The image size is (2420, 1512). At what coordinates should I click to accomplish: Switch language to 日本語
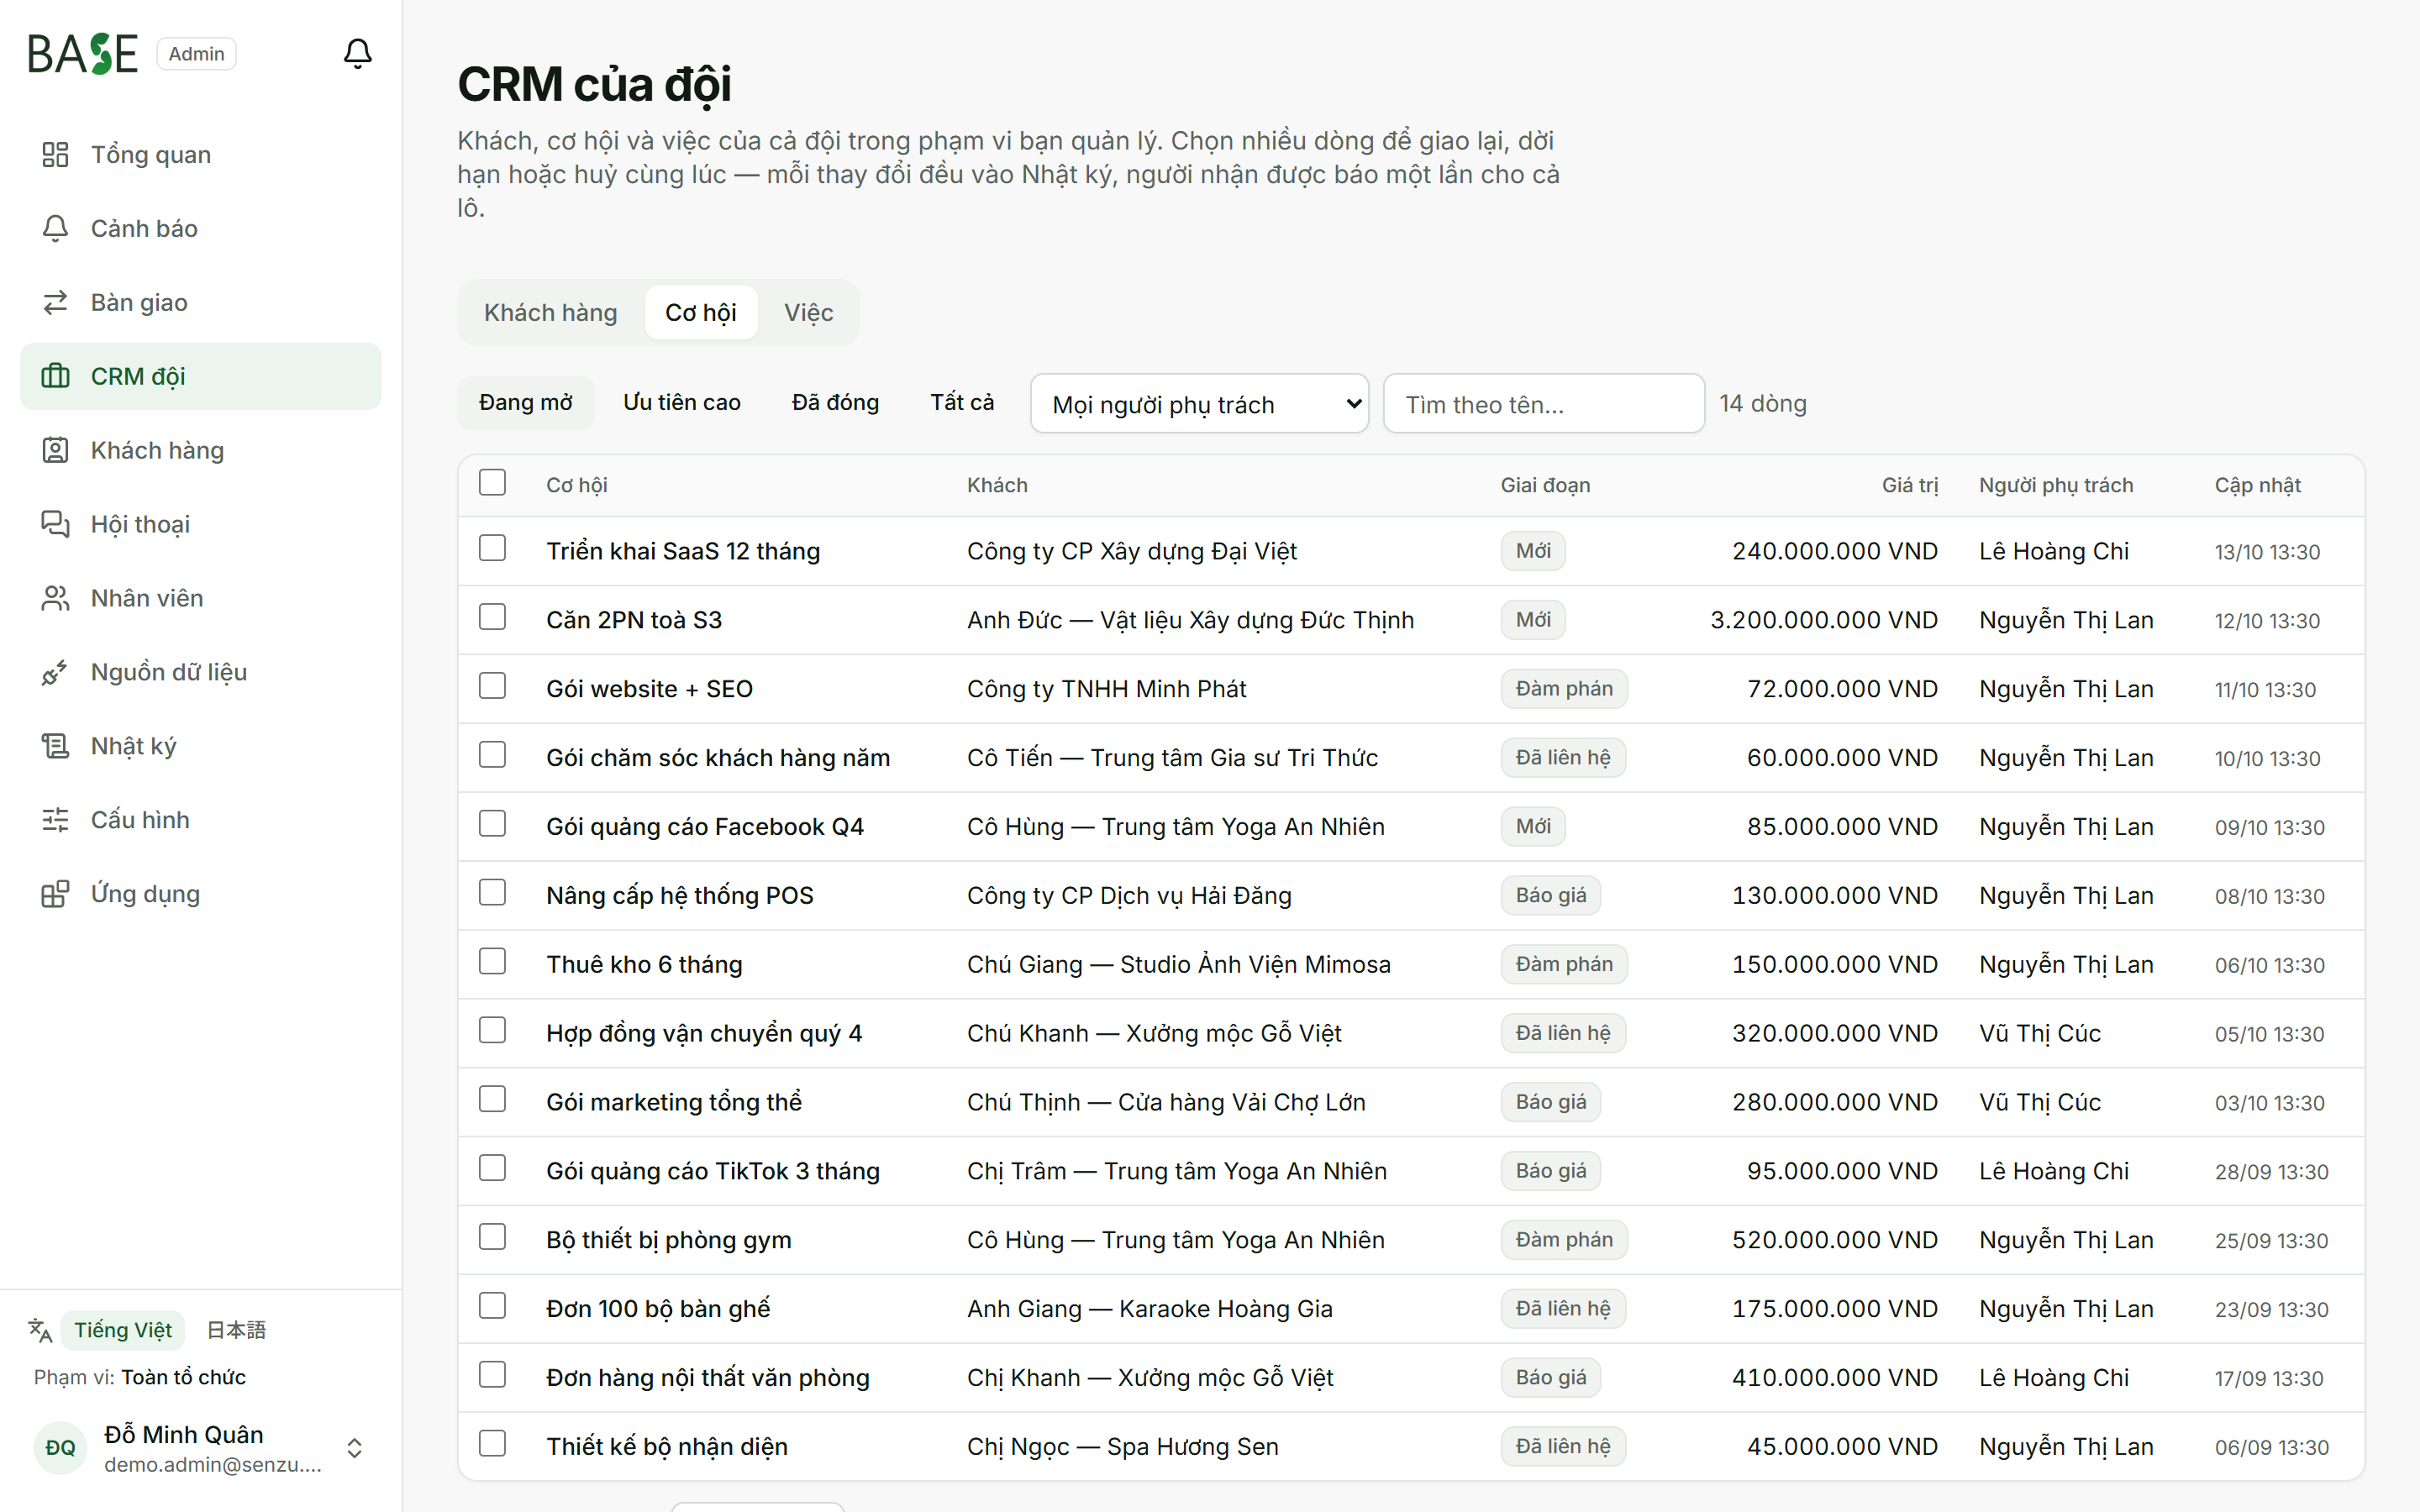[236, 1330]
